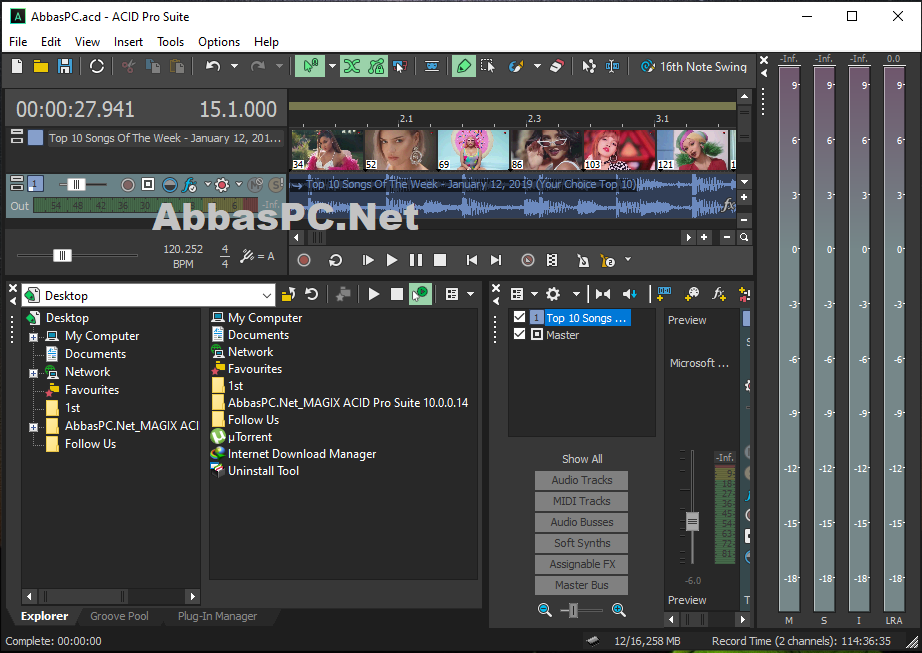922x653 pixels.
Task: Expand AbbasPC.Net_MAGIX ACI tree node
Action: pos(34,427)
